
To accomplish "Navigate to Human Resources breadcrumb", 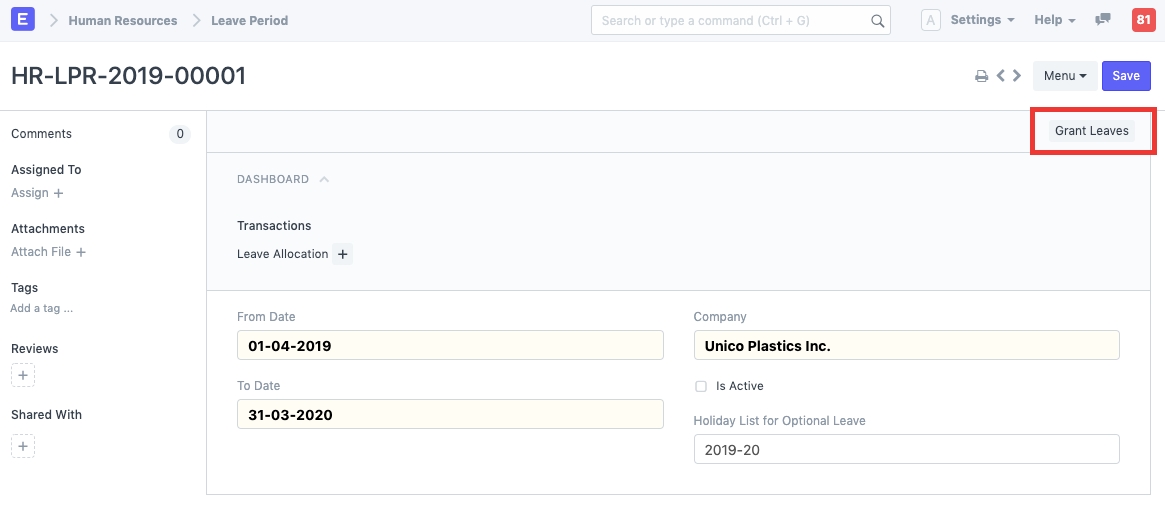I will click(x=123, y=20).
